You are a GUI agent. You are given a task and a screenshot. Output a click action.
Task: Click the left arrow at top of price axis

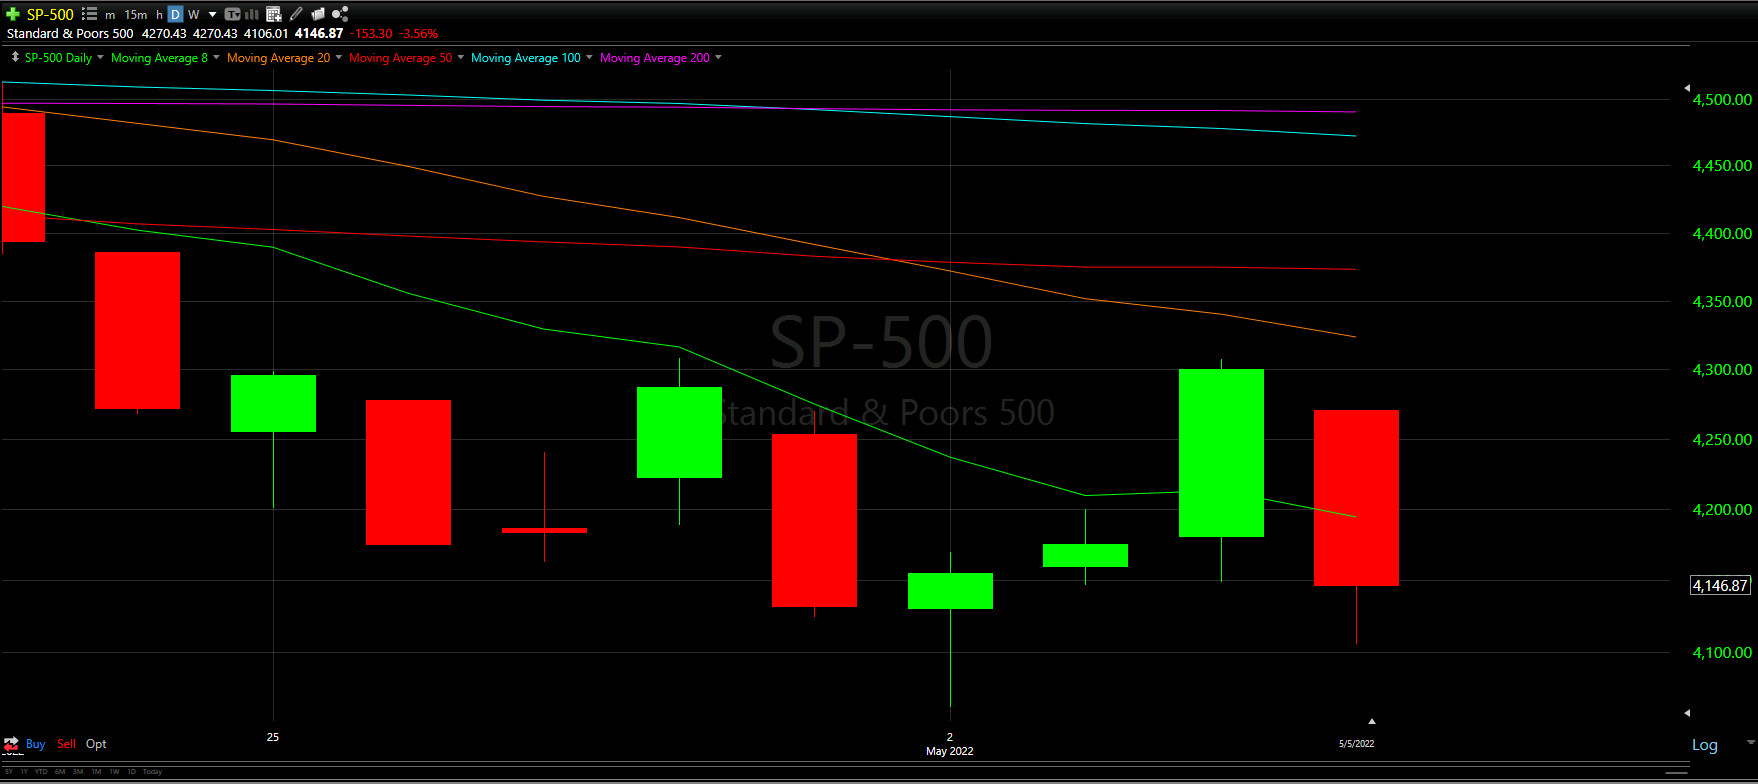(1687, 88)
